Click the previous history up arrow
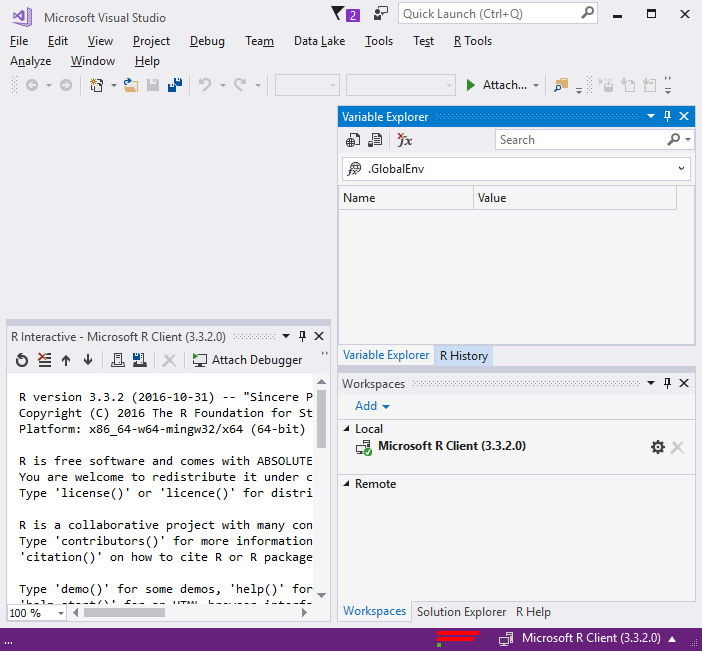Screen dimensions: 702x651 click(x=66, y=360)
